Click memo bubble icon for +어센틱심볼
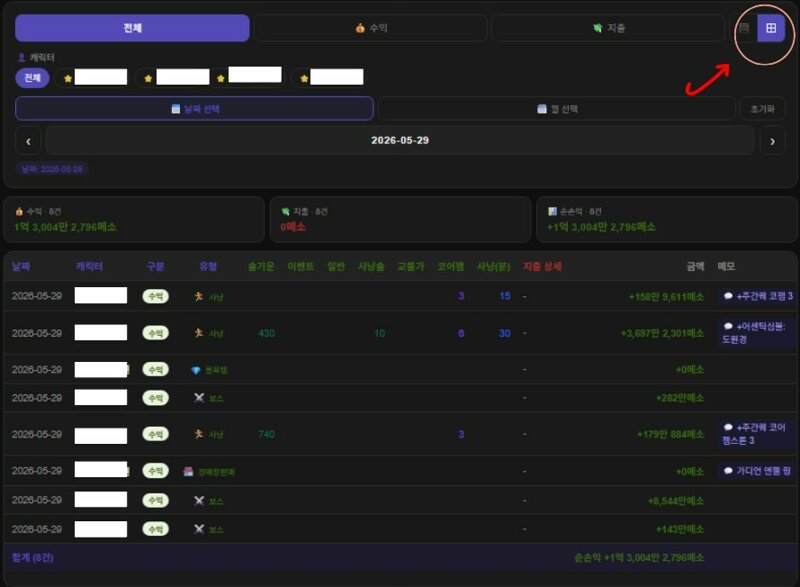Image resolution: width=800 pixels, height=587 pixels. (728, 326)
